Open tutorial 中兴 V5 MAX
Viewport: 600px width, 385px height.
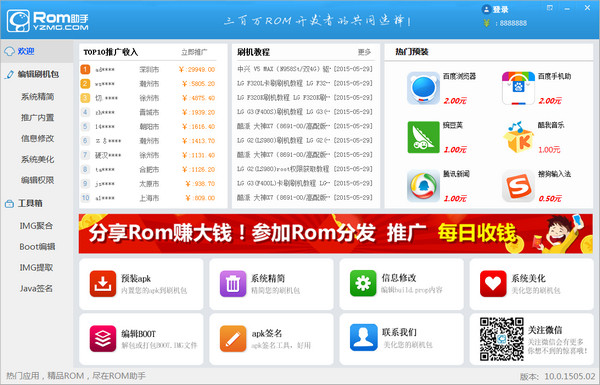(305, 69)
